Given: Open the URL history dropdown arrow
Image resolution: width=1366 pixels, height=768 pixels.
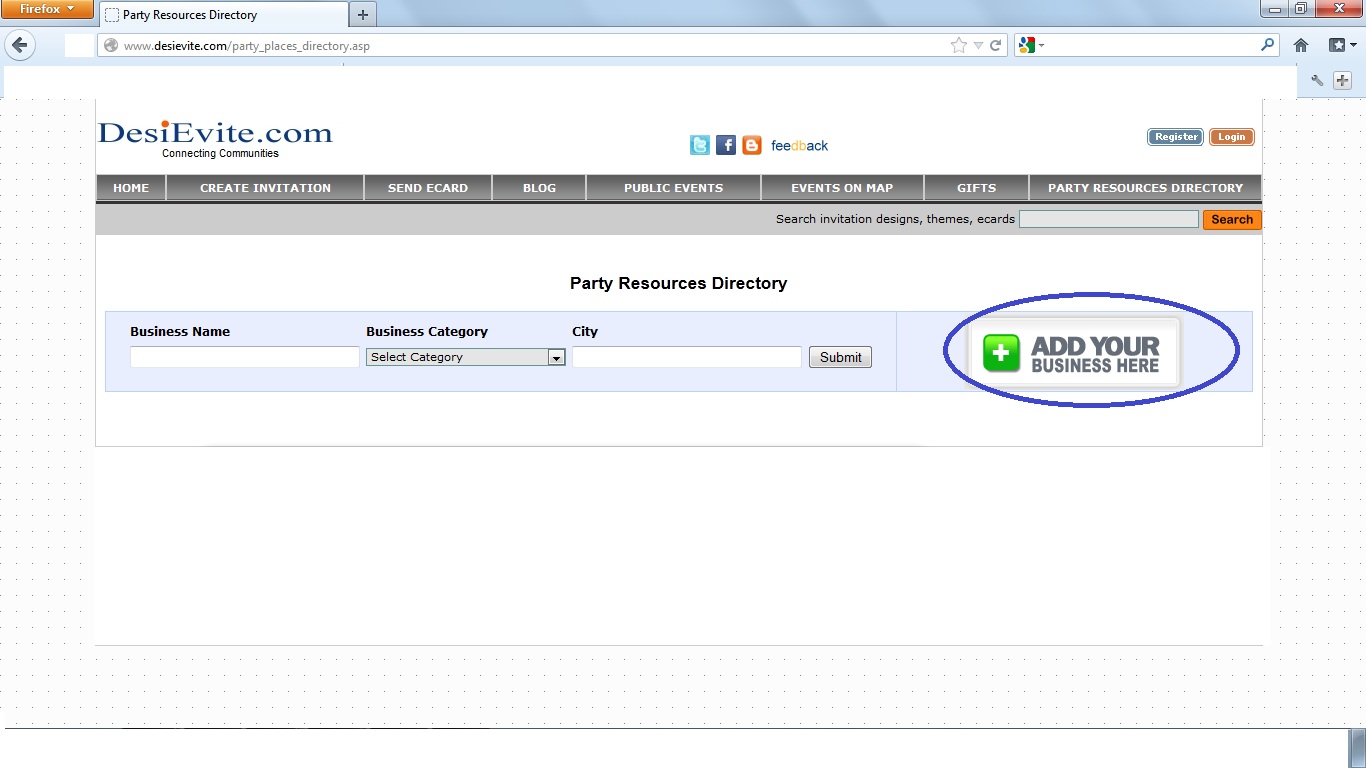Looking at the screenshot, I should point(979,45).
